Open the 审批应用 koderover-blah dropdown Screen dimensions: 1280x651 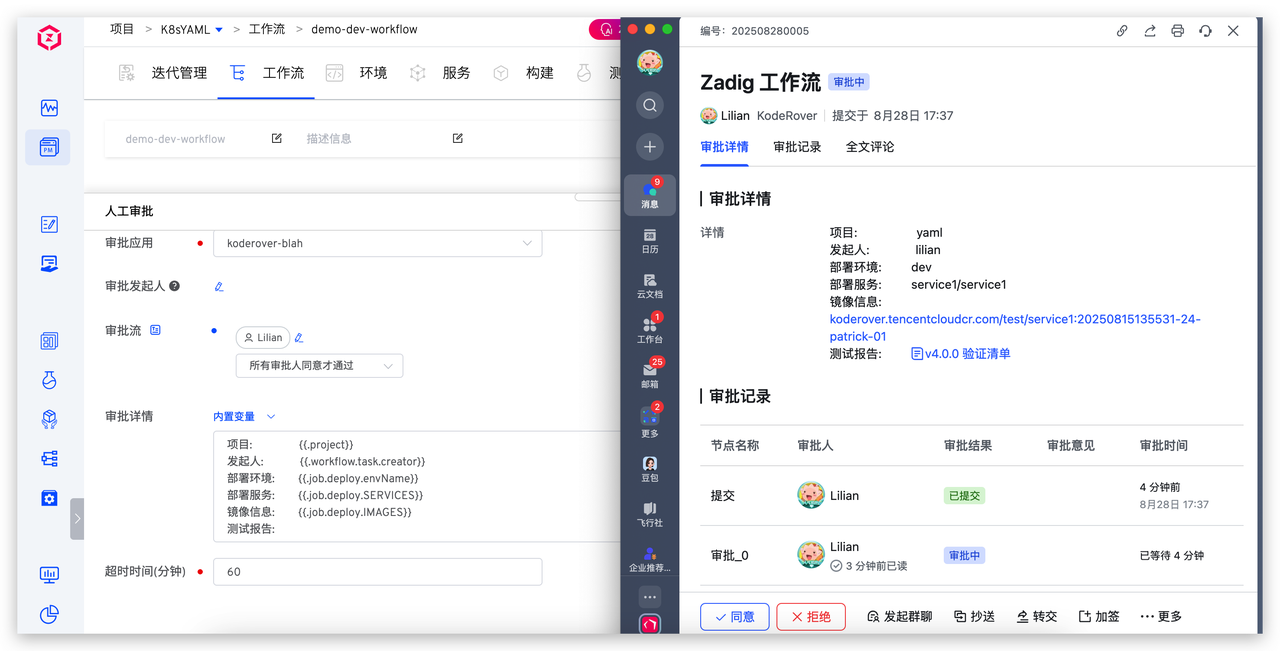378,243
